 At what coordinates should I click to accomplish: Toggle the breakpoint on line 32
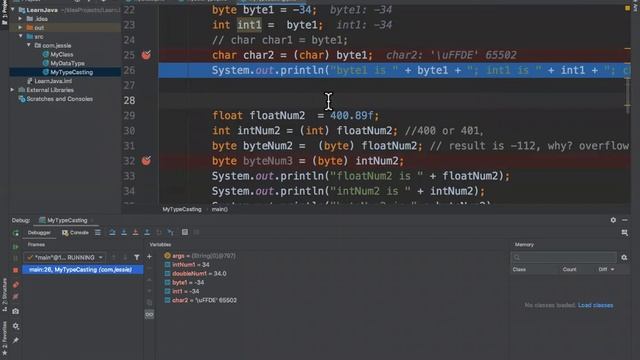pos(146,160)
